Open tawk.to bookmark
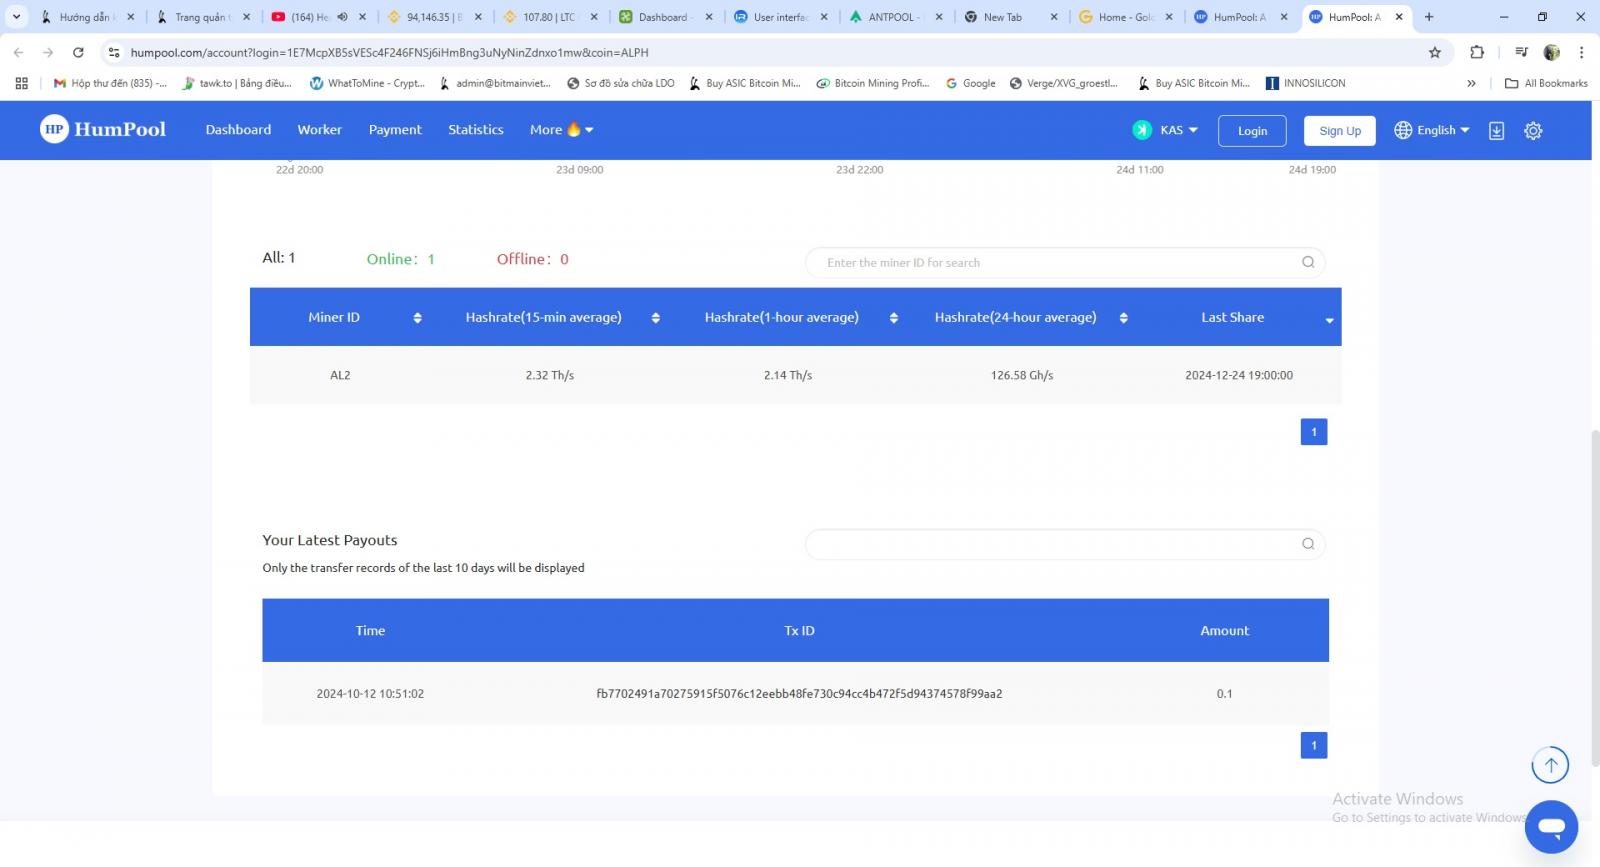1600x867 pixels. point(237,83)
